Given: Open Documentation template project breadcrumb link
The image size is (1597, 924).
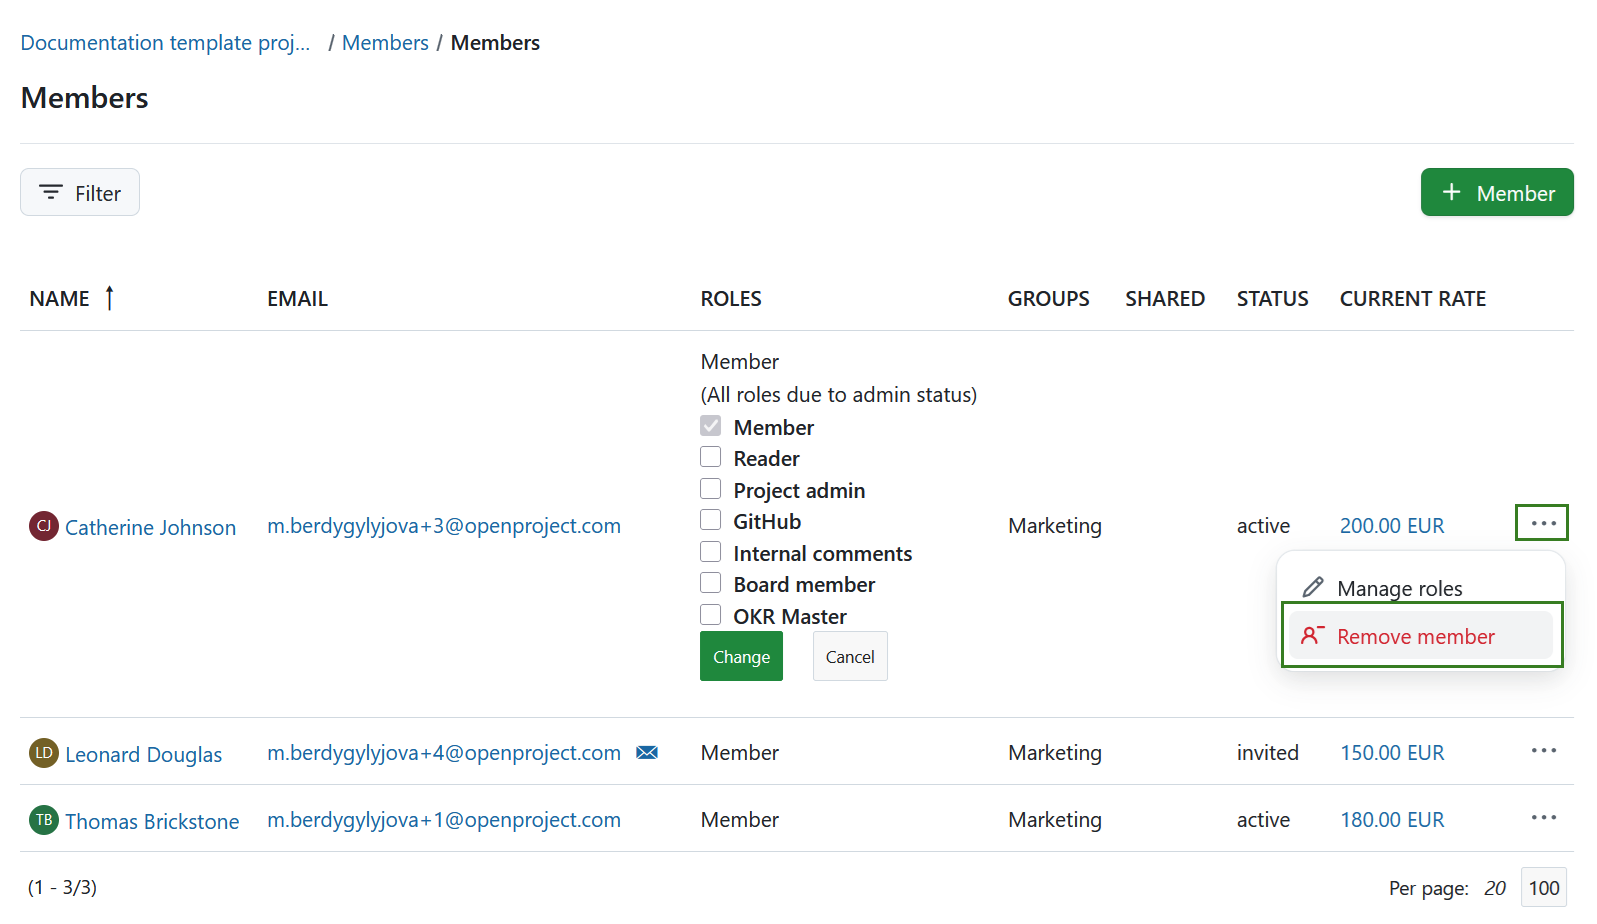Looking at the screenshot, I should click(x=165, y=43).
